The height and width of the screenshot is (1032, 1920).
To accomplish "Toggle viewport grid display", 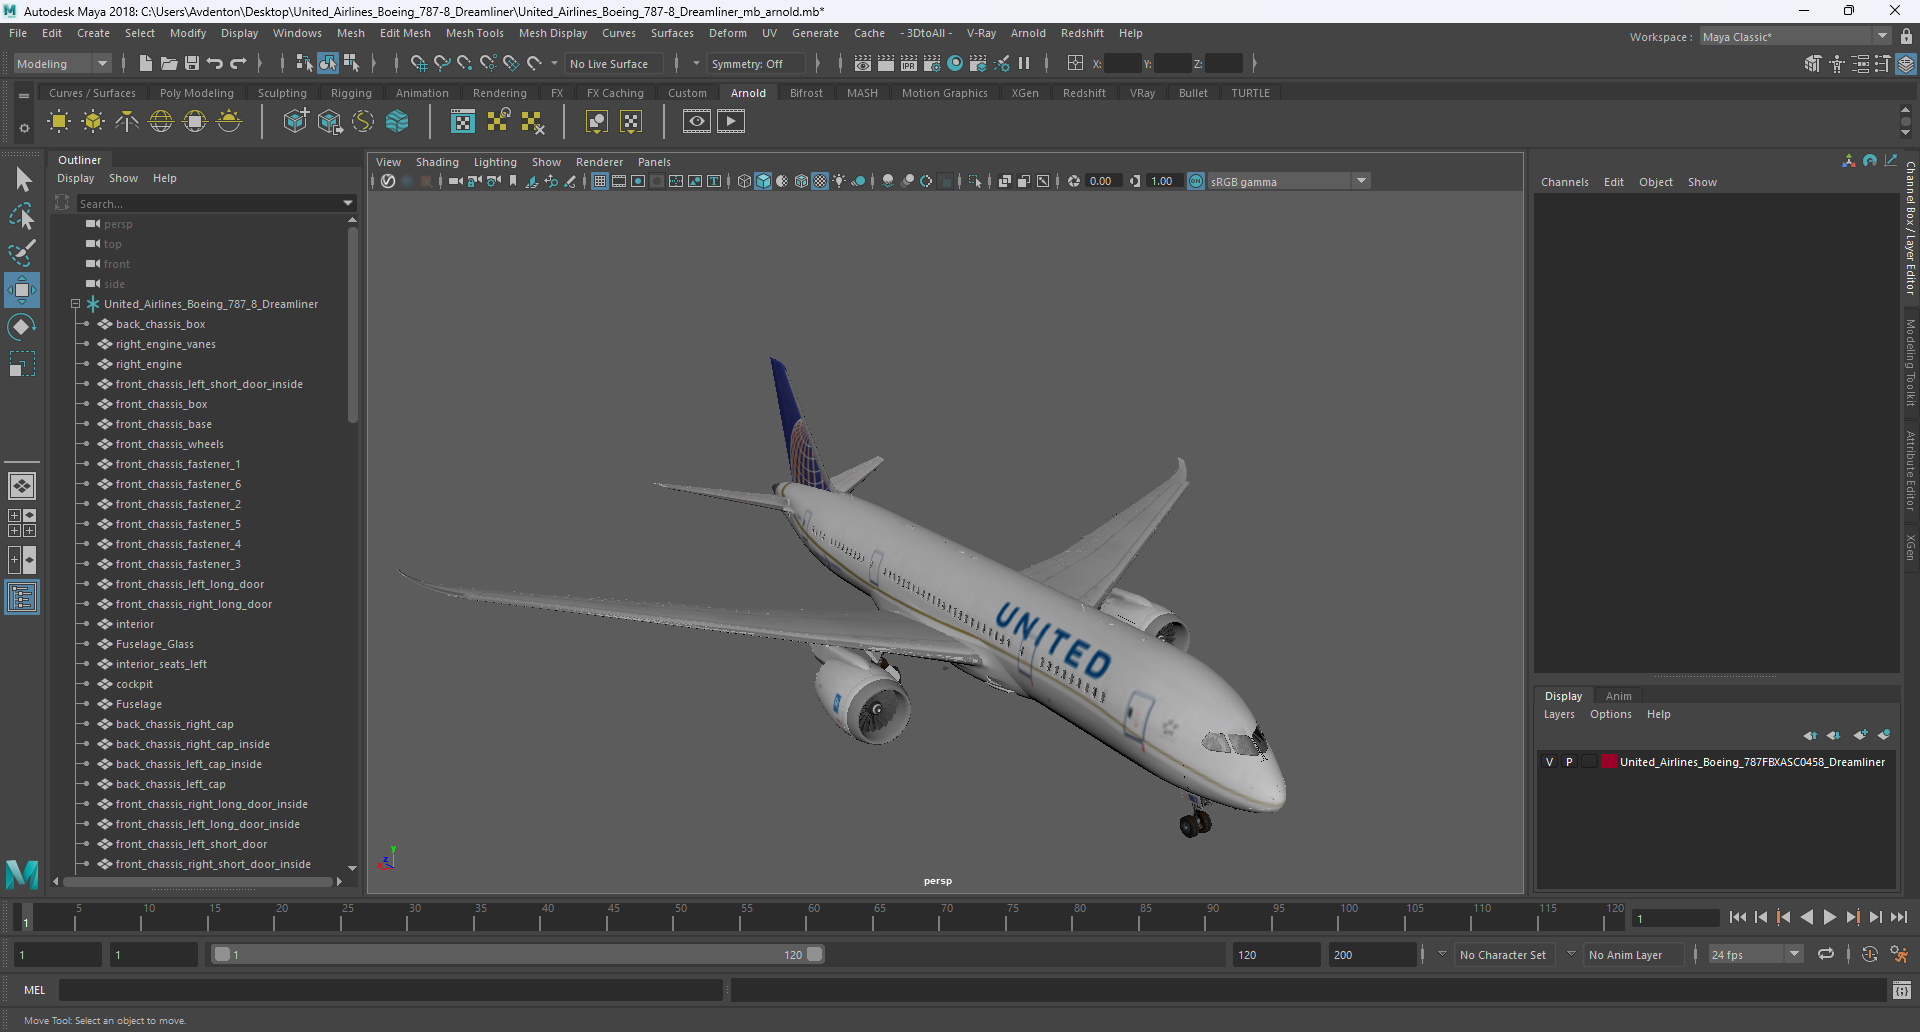I will point(600,181).
